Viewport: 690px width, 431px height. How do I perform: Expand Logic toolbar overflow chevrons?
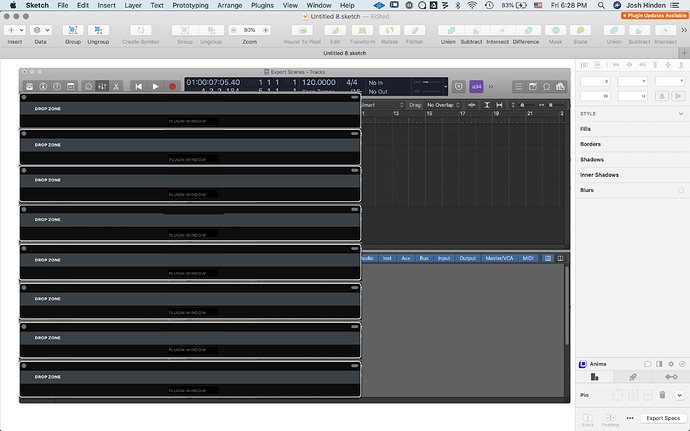click(x=491, y=87)
